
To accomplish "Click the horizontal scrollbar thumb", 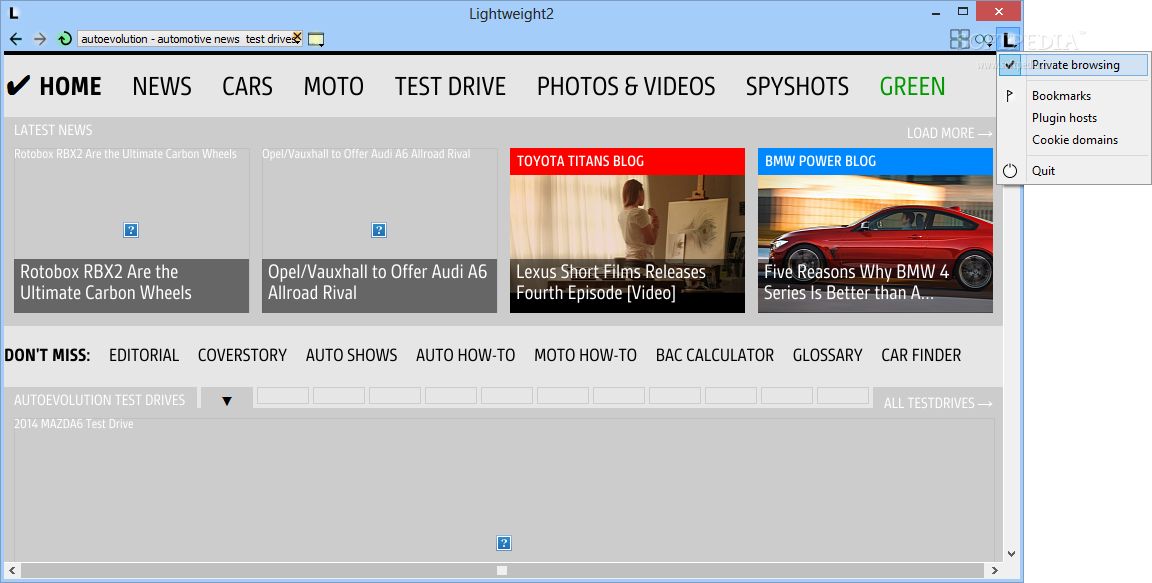I will [502, 571].
